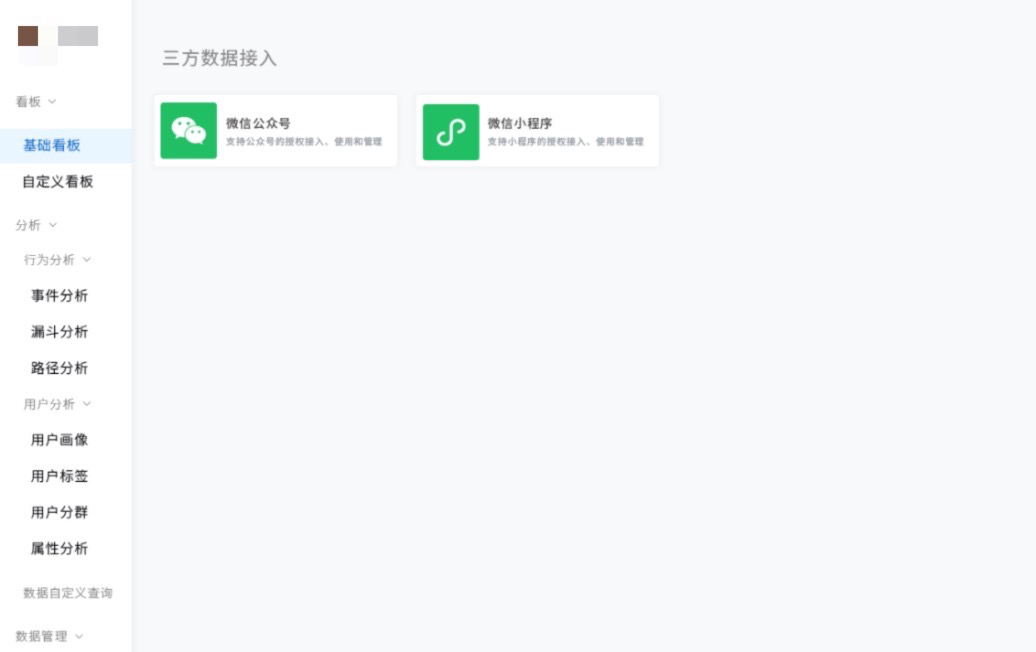Image resolution: width=1036 pixels, height=652 pixels.
Task: Open 自定义看板 in the sidebar
Action: point(57,182)
